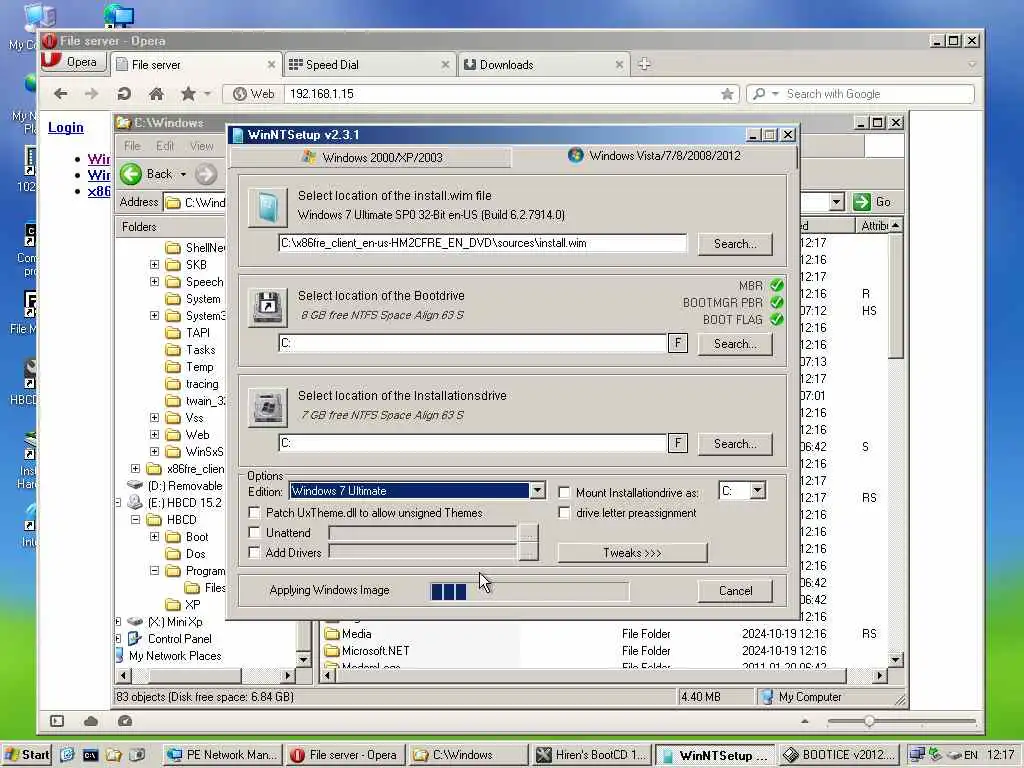Expand the Boot folder under HBCD
This screenshot has height=768, width=1024.
click(x=154, y=537)
